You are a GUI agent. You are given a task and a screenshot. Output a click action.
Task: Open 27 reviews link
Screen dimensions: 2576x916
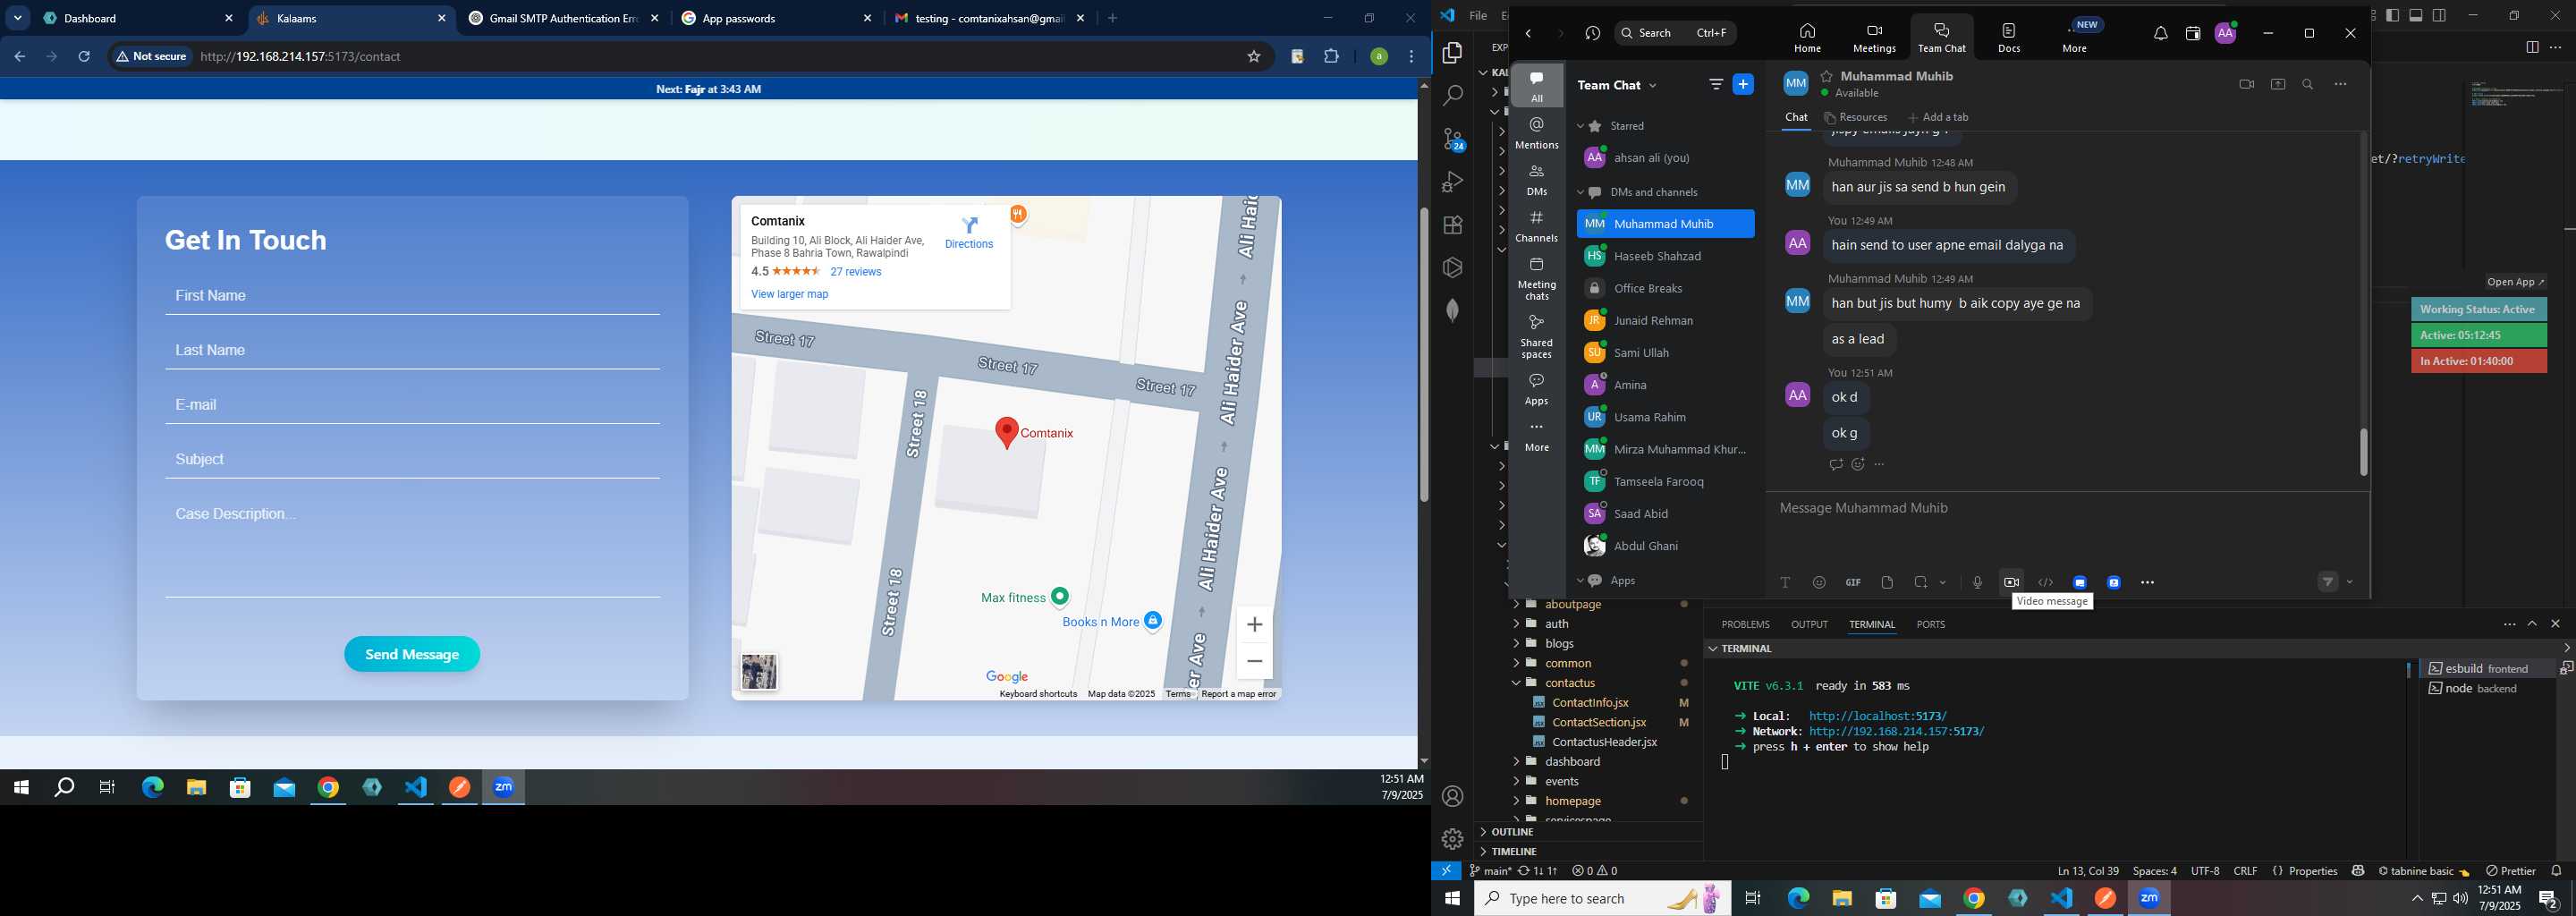856,272
